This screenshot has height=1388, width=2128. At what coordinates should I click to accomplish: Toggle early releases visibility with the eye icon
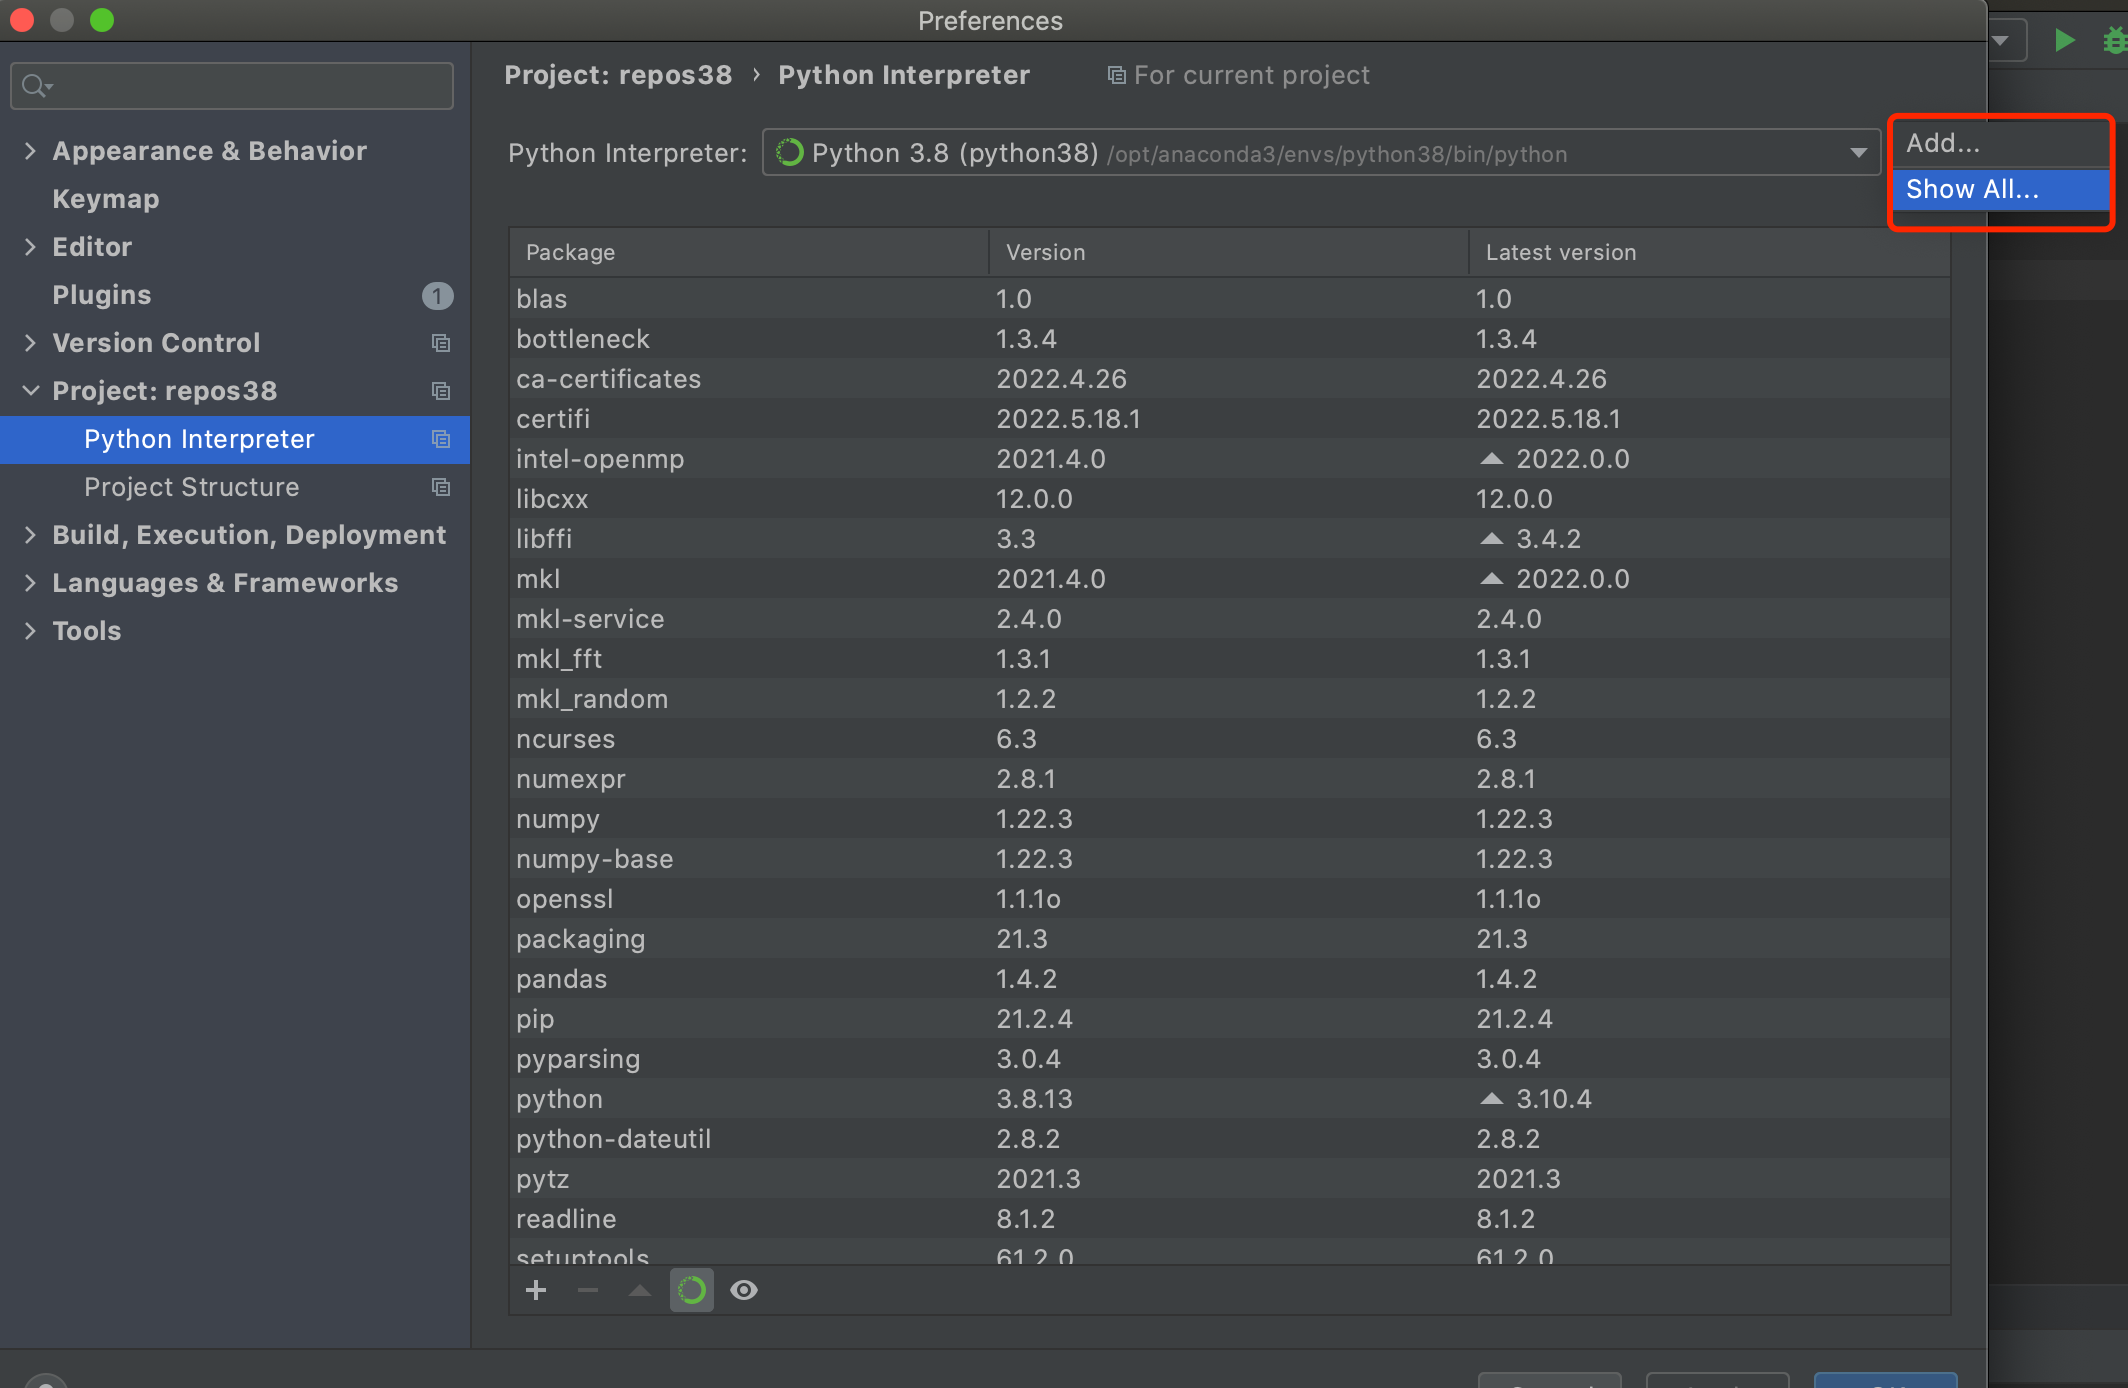click(743, 1290)
